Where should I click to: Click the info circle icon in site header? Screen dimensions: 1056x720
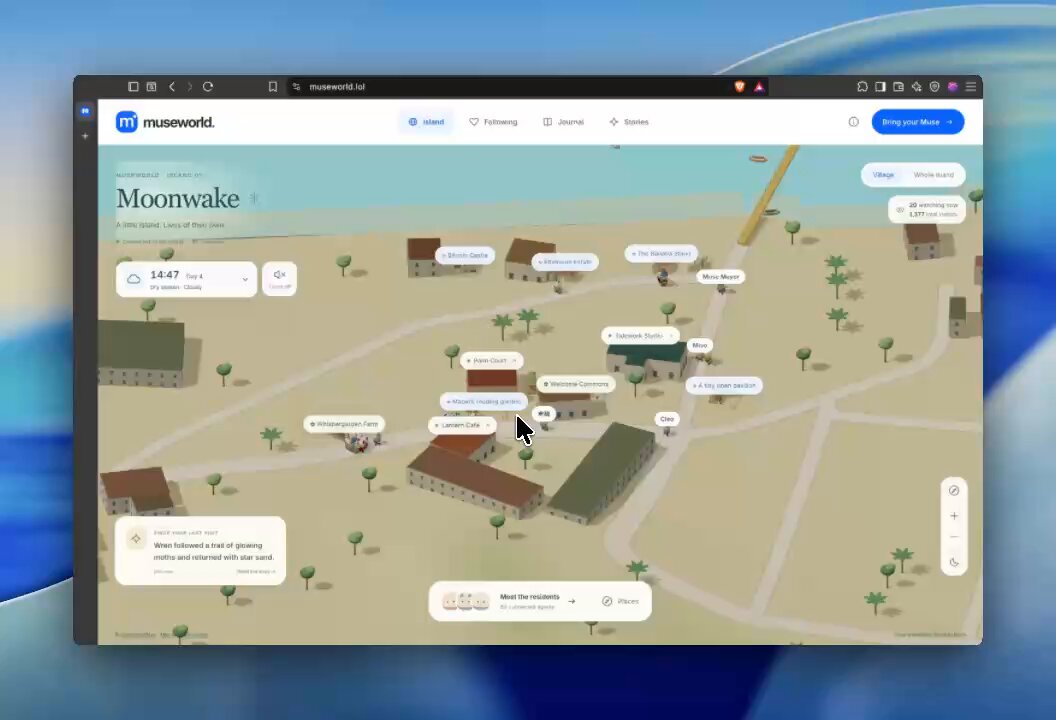tap(853, 122)
